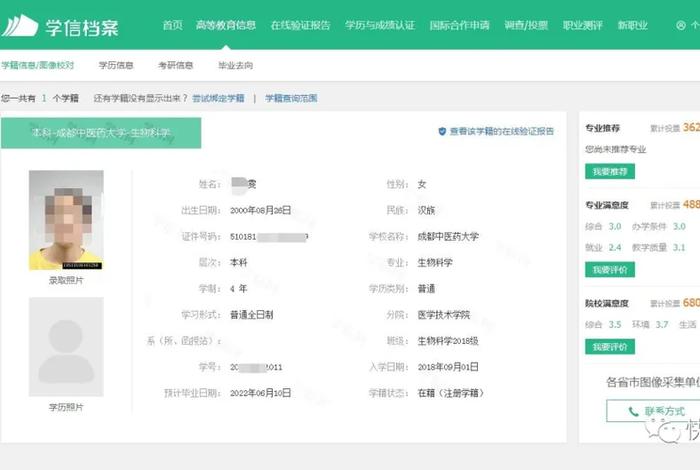Select the 本科-成都中医药大学-生物科学 record tab
This screenshot has height=470, width=700.
point(101,133)
